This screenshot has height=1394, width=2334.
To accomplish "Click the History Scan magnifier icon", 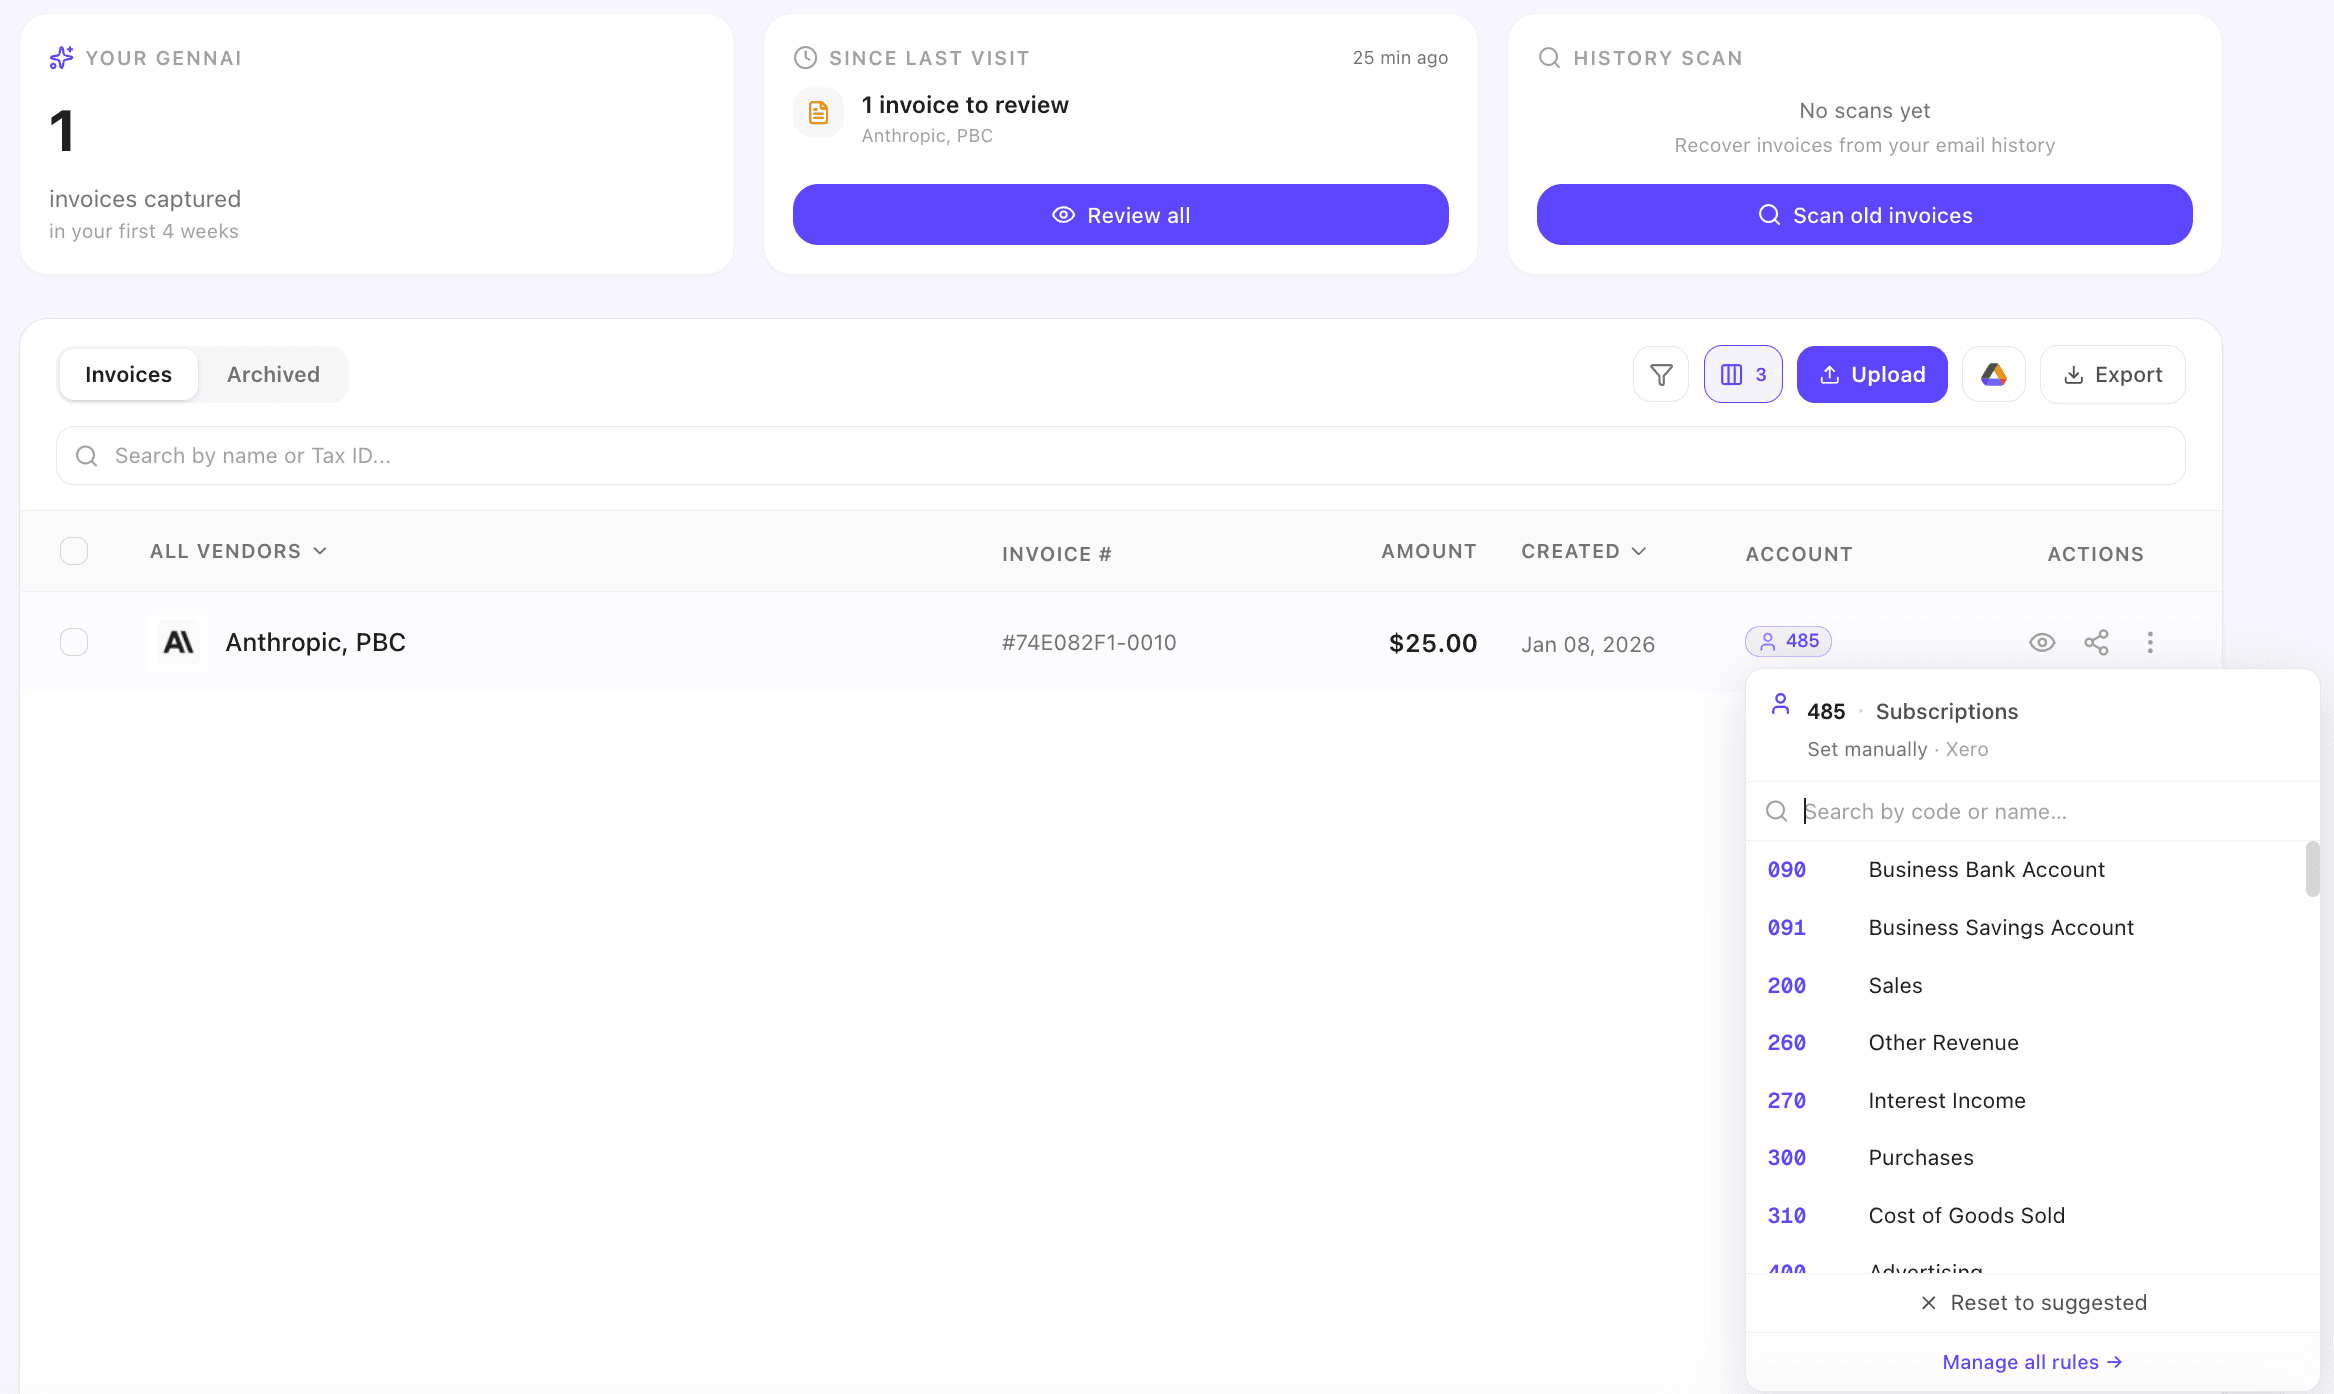I will 1549,58.
